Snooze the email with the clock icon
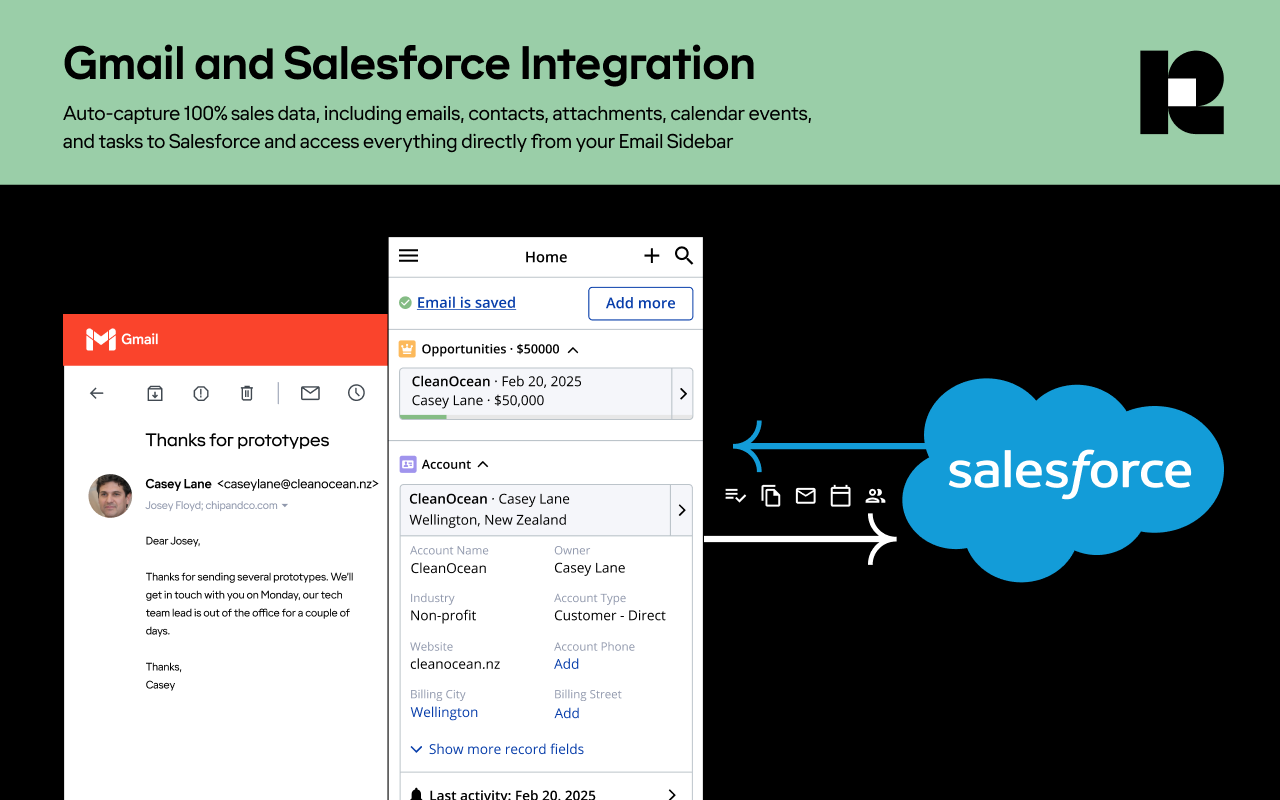The image size is (1280, 800). 356,393
